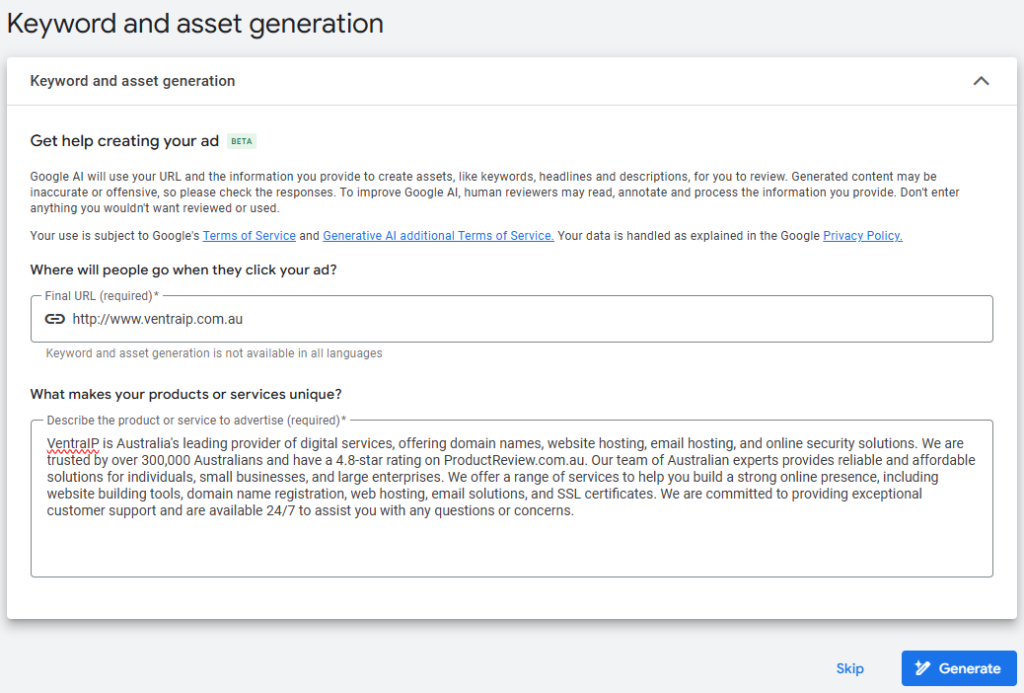Click into the Final URL input field

coord(511,319)
